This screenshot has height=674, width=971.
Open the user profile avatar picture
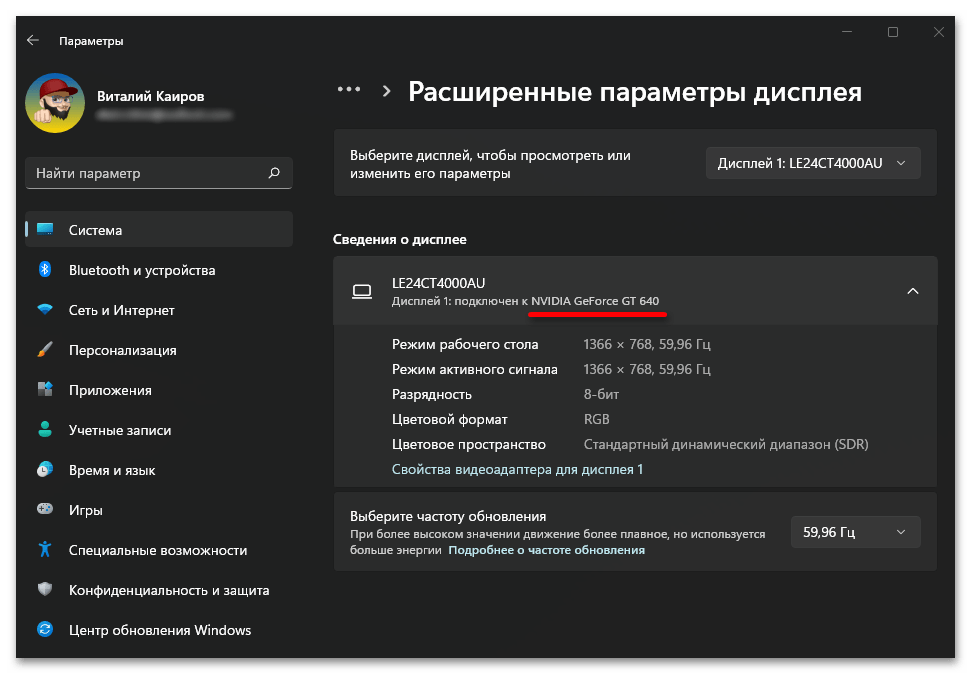55,103
